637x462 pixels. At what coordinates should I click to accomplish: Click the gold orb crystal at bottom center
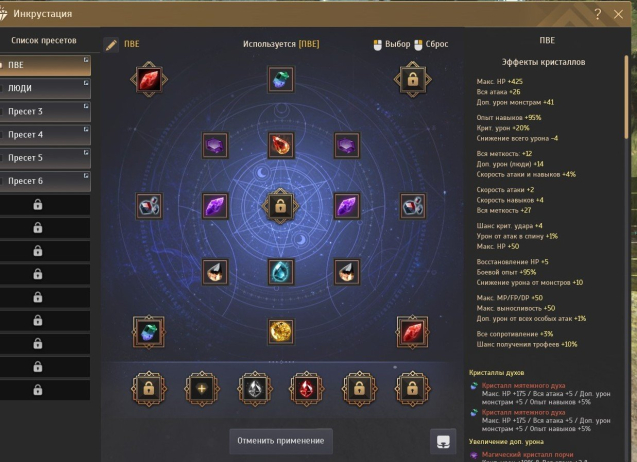[281, 332]
